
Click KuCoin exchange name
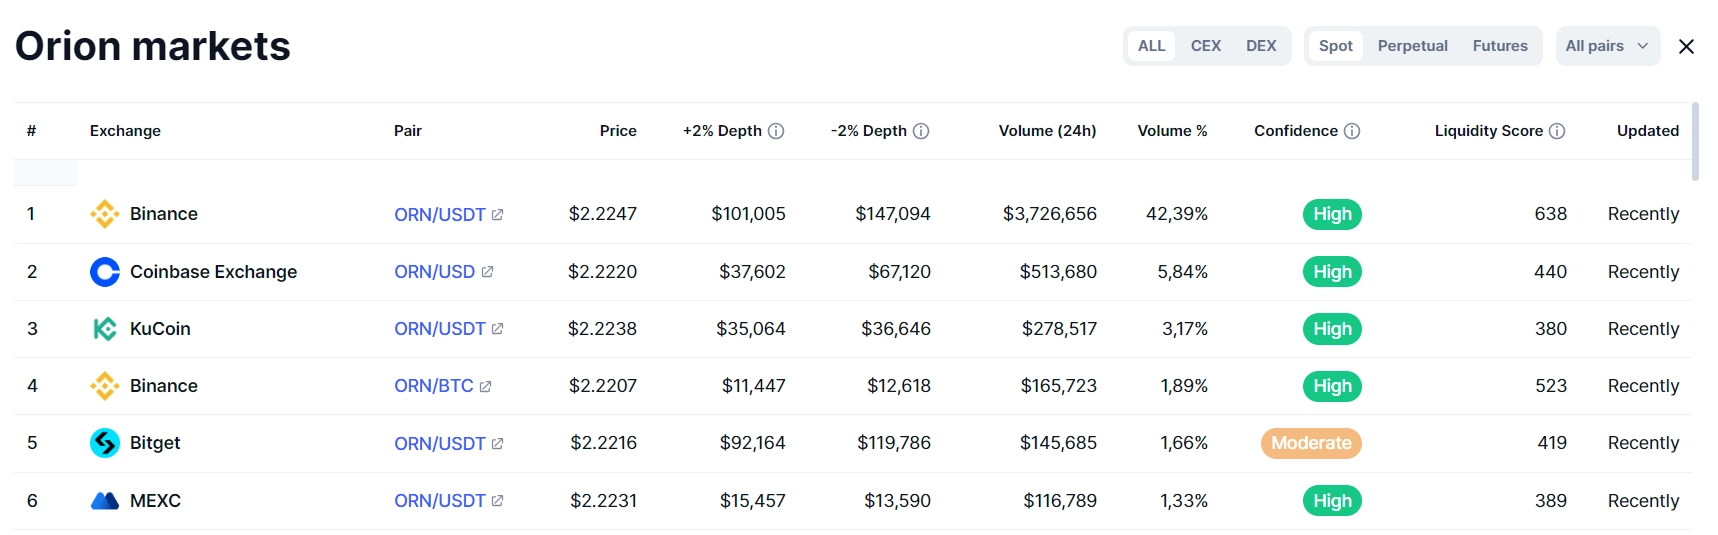[160, 329]
